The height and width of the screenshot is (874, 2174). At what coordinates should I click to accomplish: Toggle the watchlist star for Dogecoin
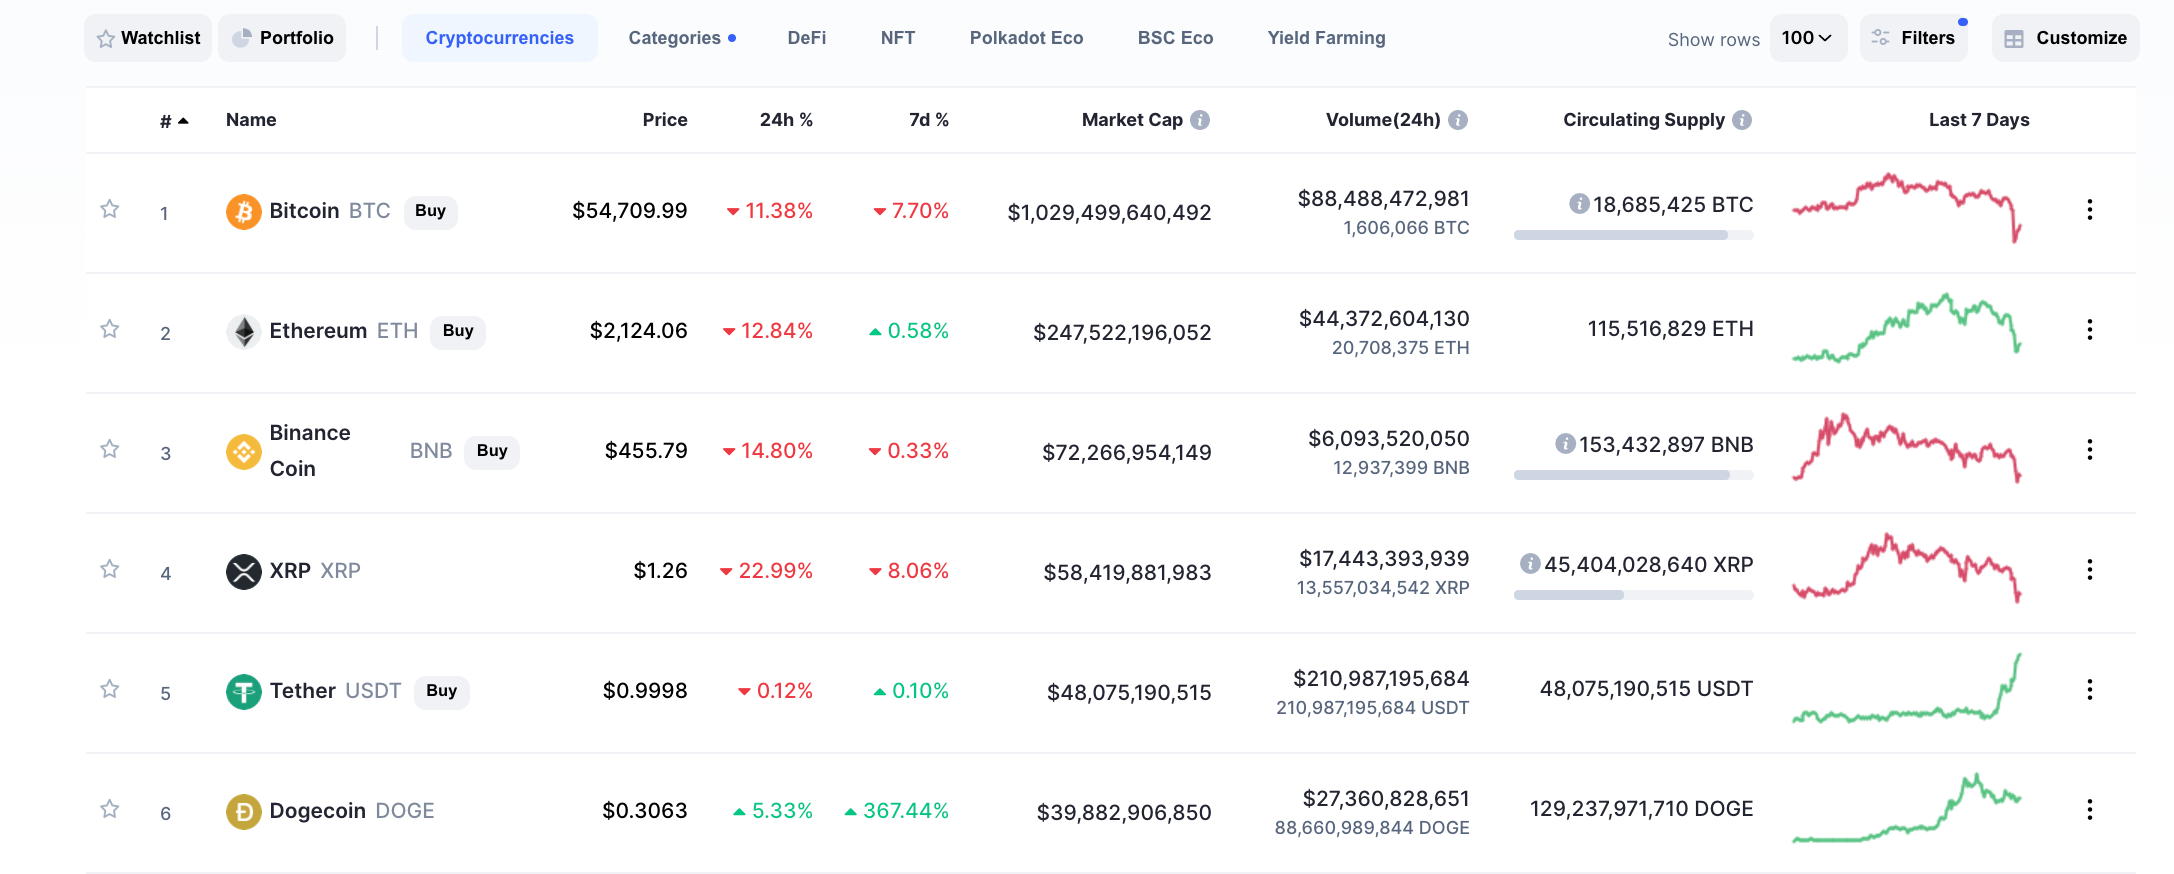pos(110,809)
